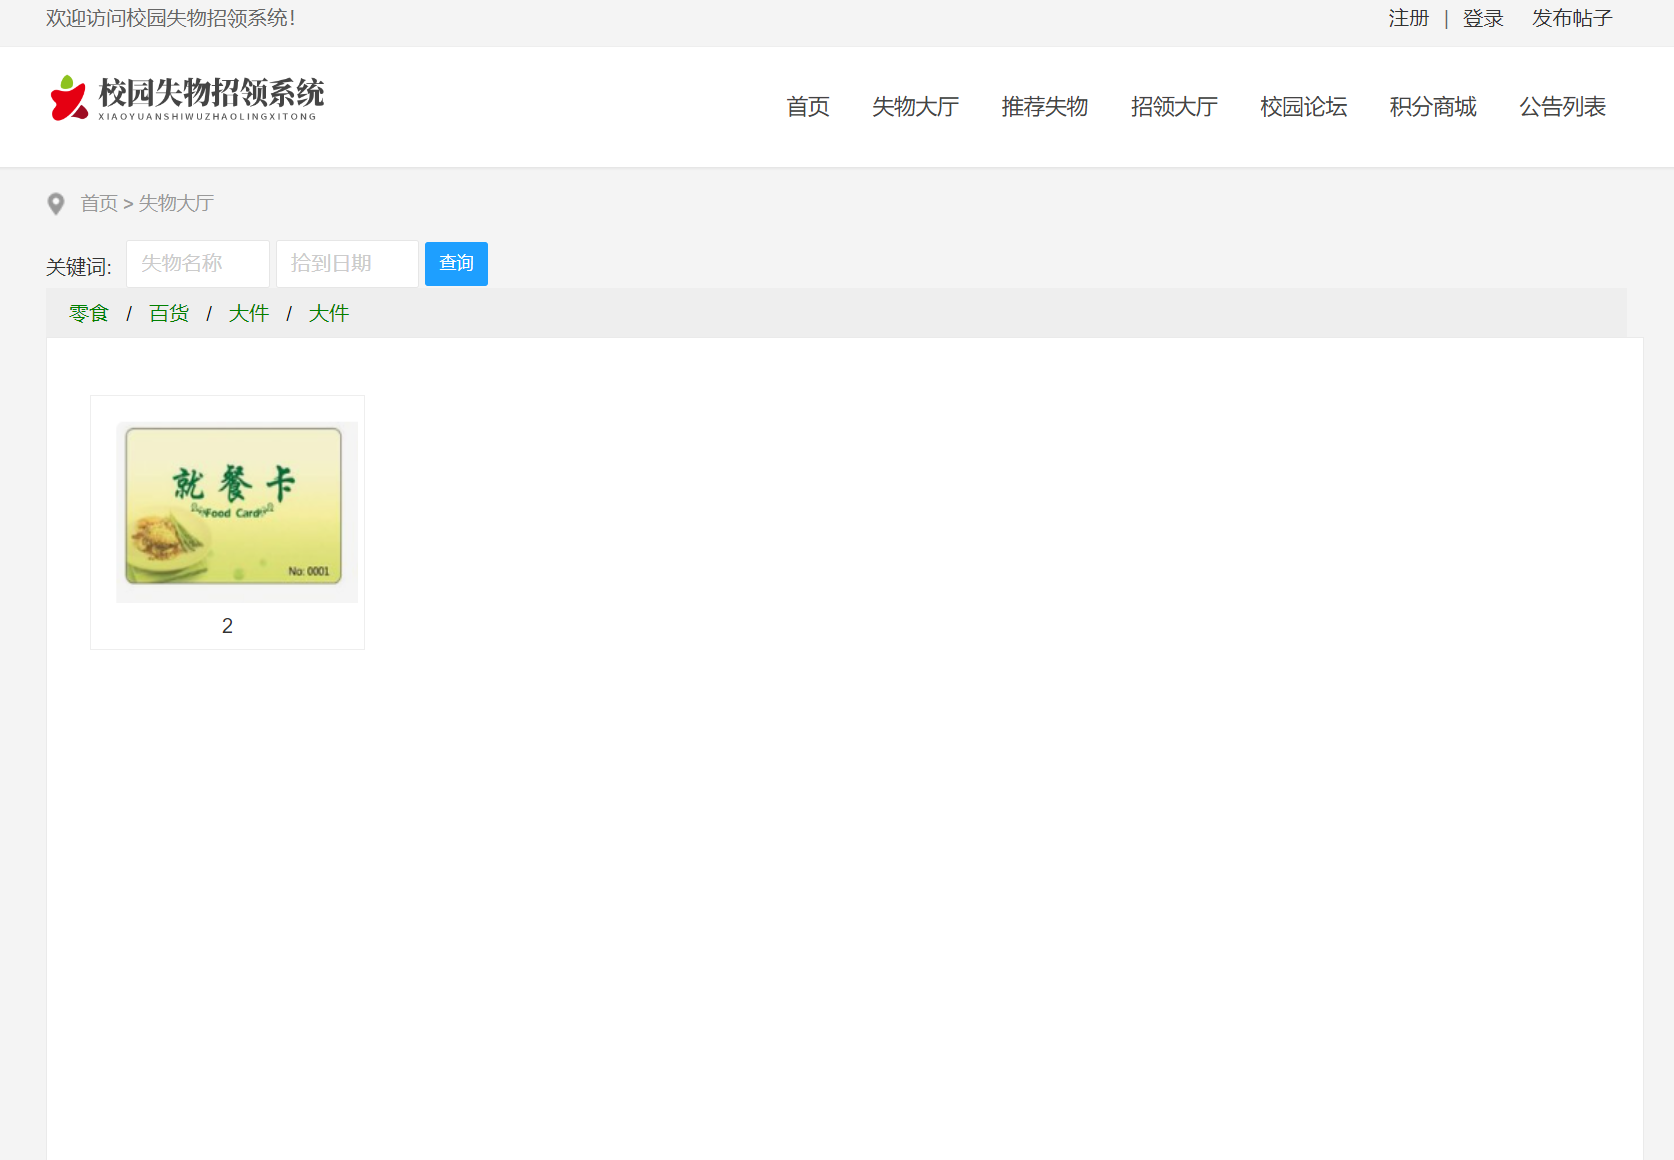
Task: Click the campus lost-and-found logo icon
Action: 66,97
